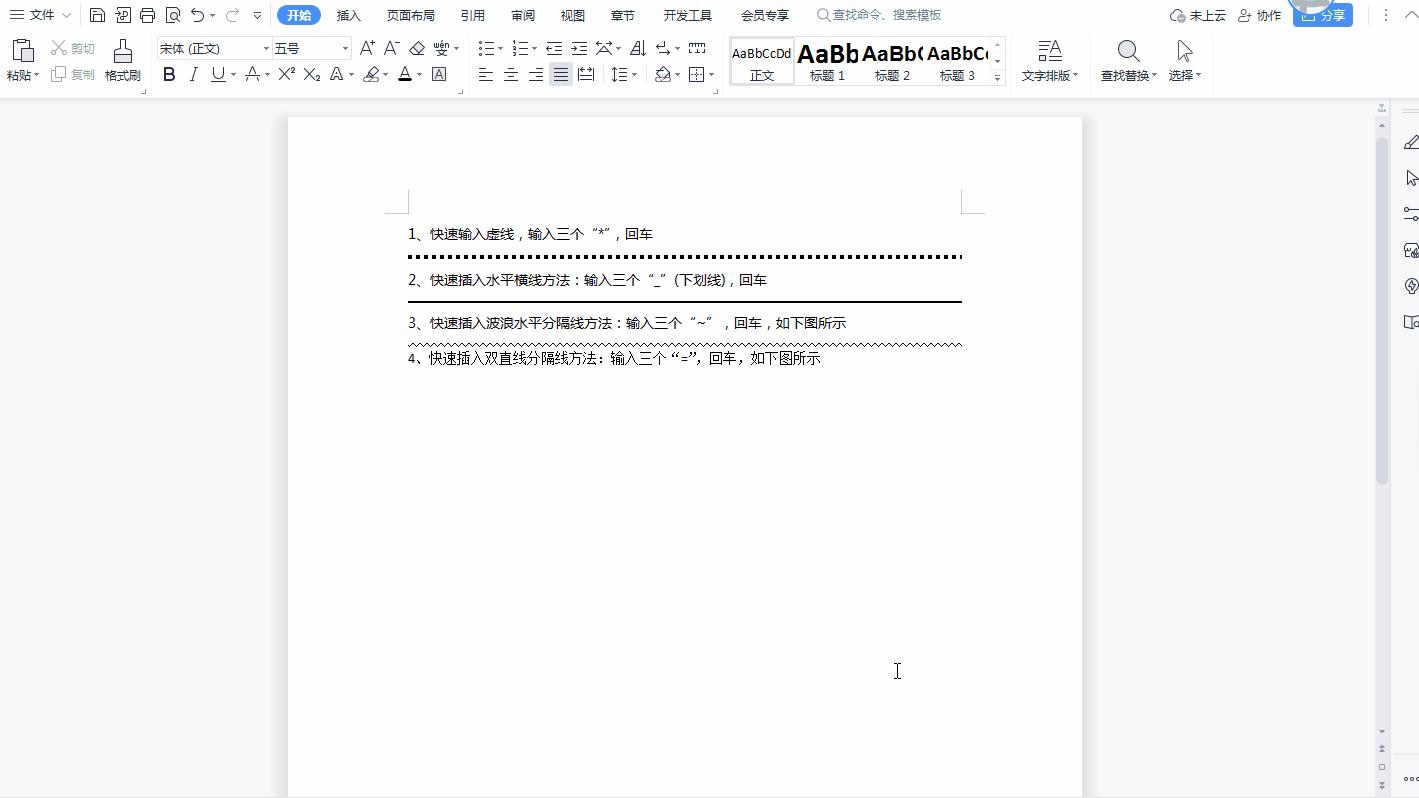
Task: Select the italic formatting icon
Action: (193, 74)
